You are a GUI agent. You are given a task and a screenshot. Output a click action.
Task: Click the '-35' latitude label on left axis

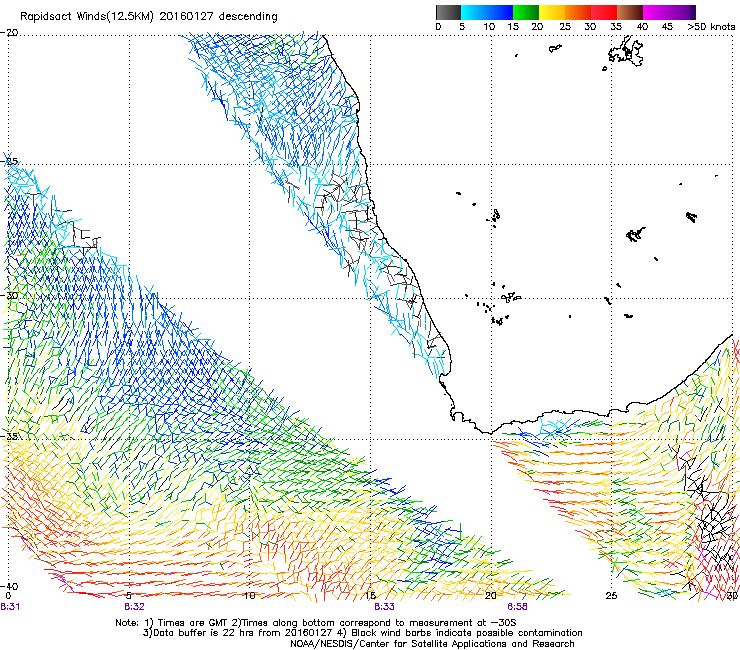point(9,436)
